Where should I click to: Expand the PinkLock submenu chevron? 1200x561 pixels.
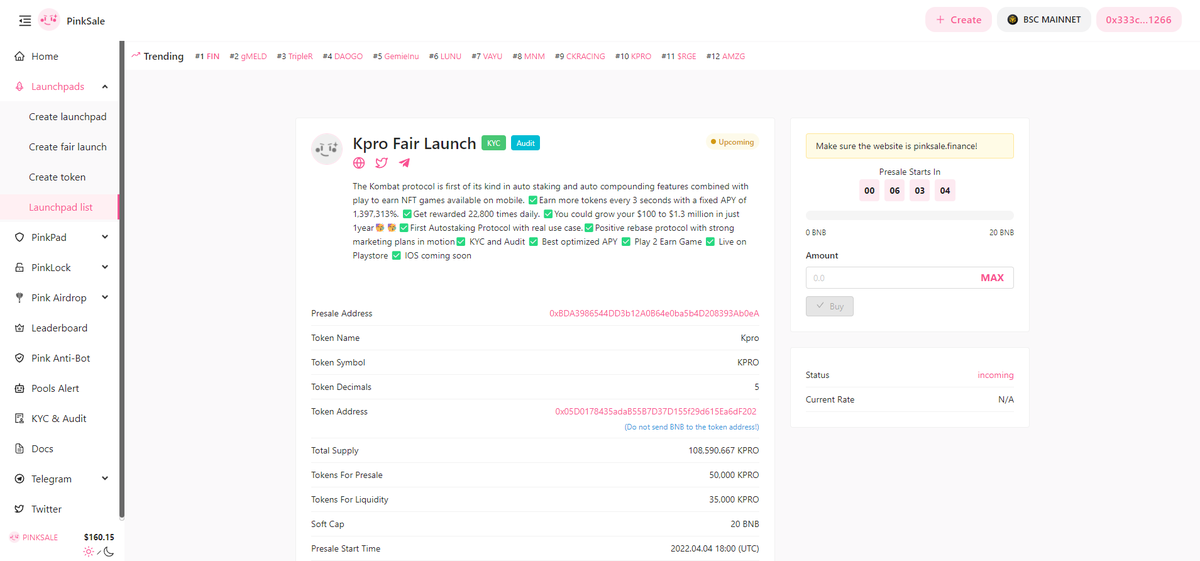coord(105,268)
